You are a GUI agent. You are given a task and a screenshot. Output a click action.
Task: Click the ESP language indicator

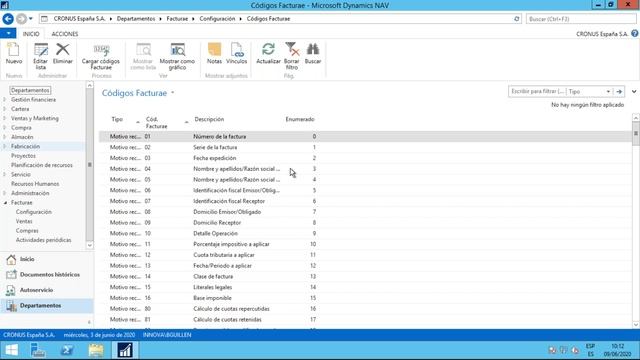590,347
